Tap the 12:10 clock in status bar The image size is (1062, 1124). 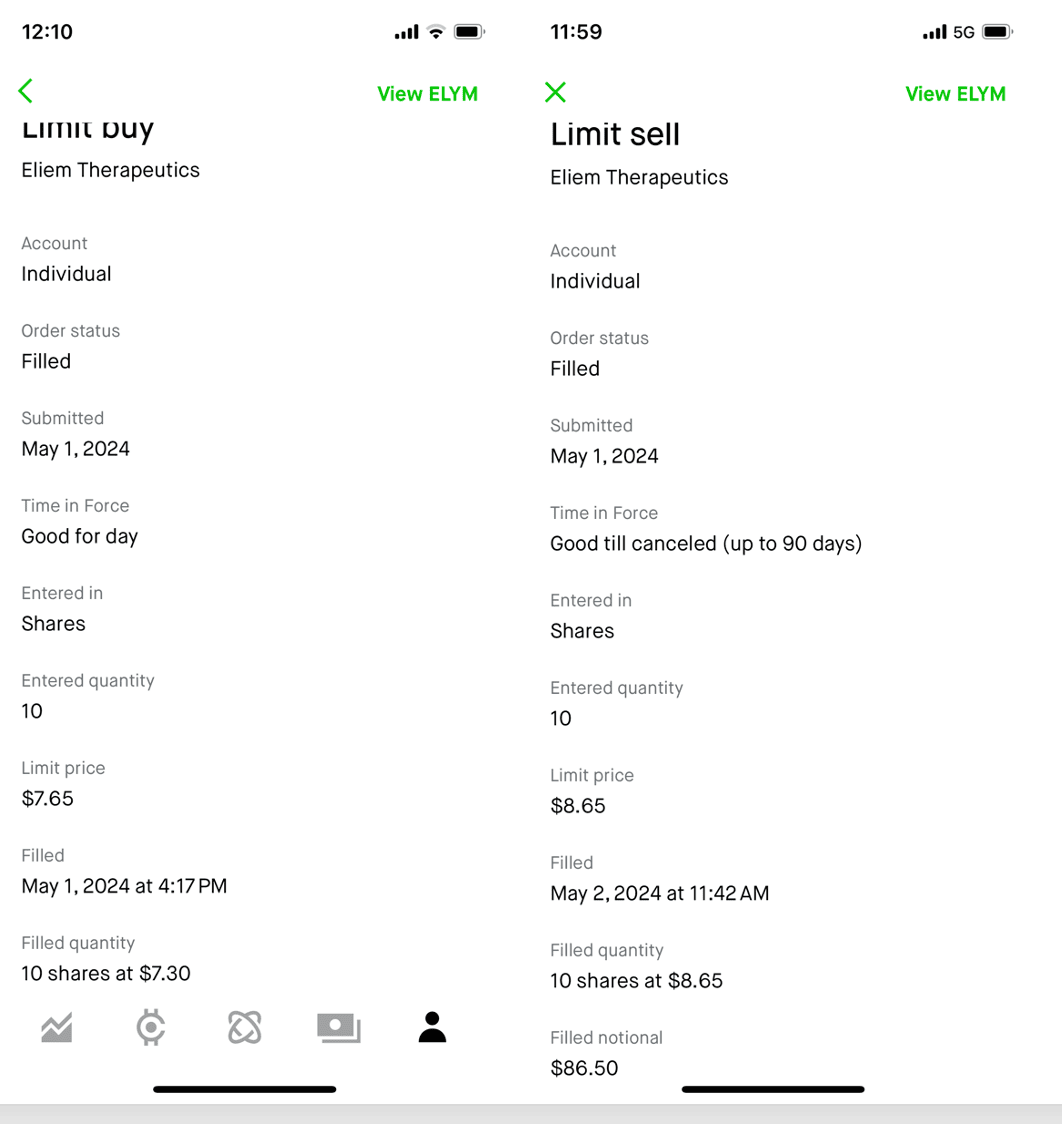47,32
